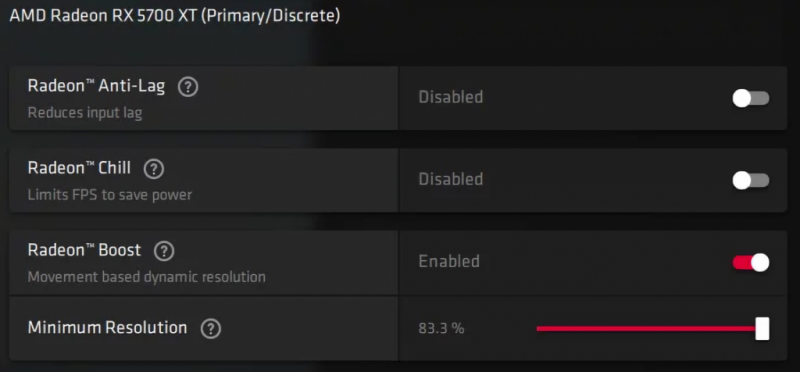Click the 'Limits FPS to save power' description

point(110,195)
